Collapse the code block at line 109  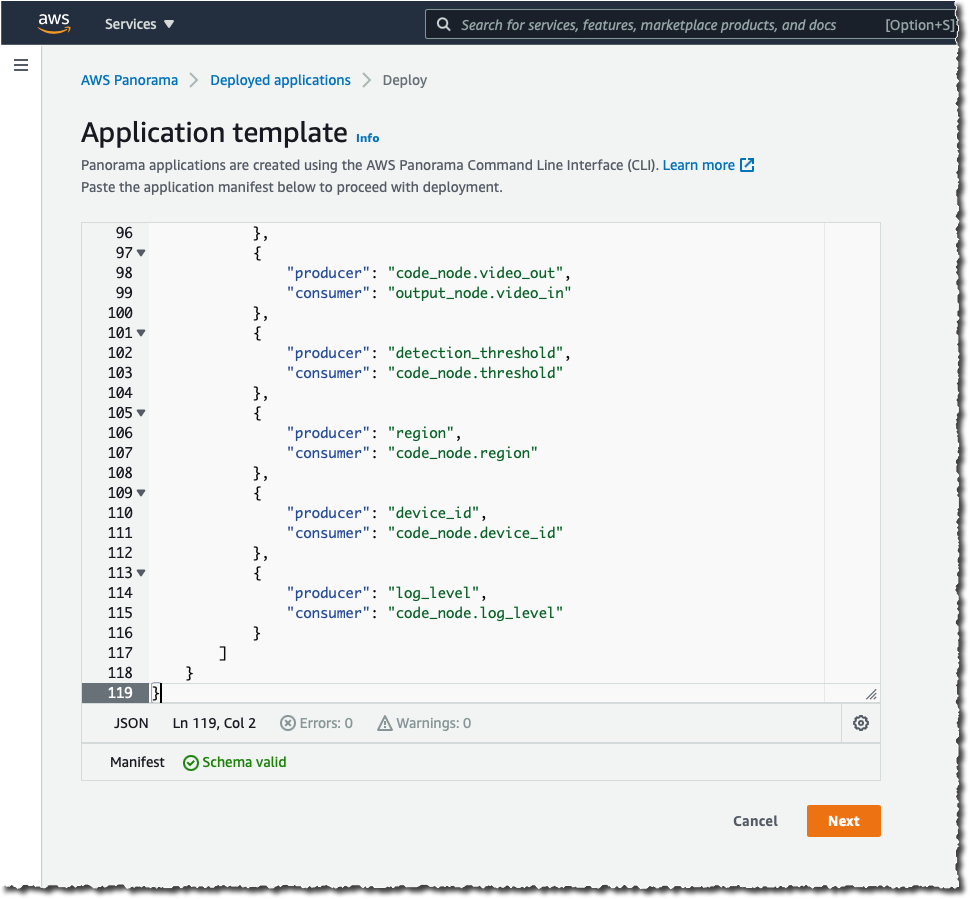(x=141, y=493)
